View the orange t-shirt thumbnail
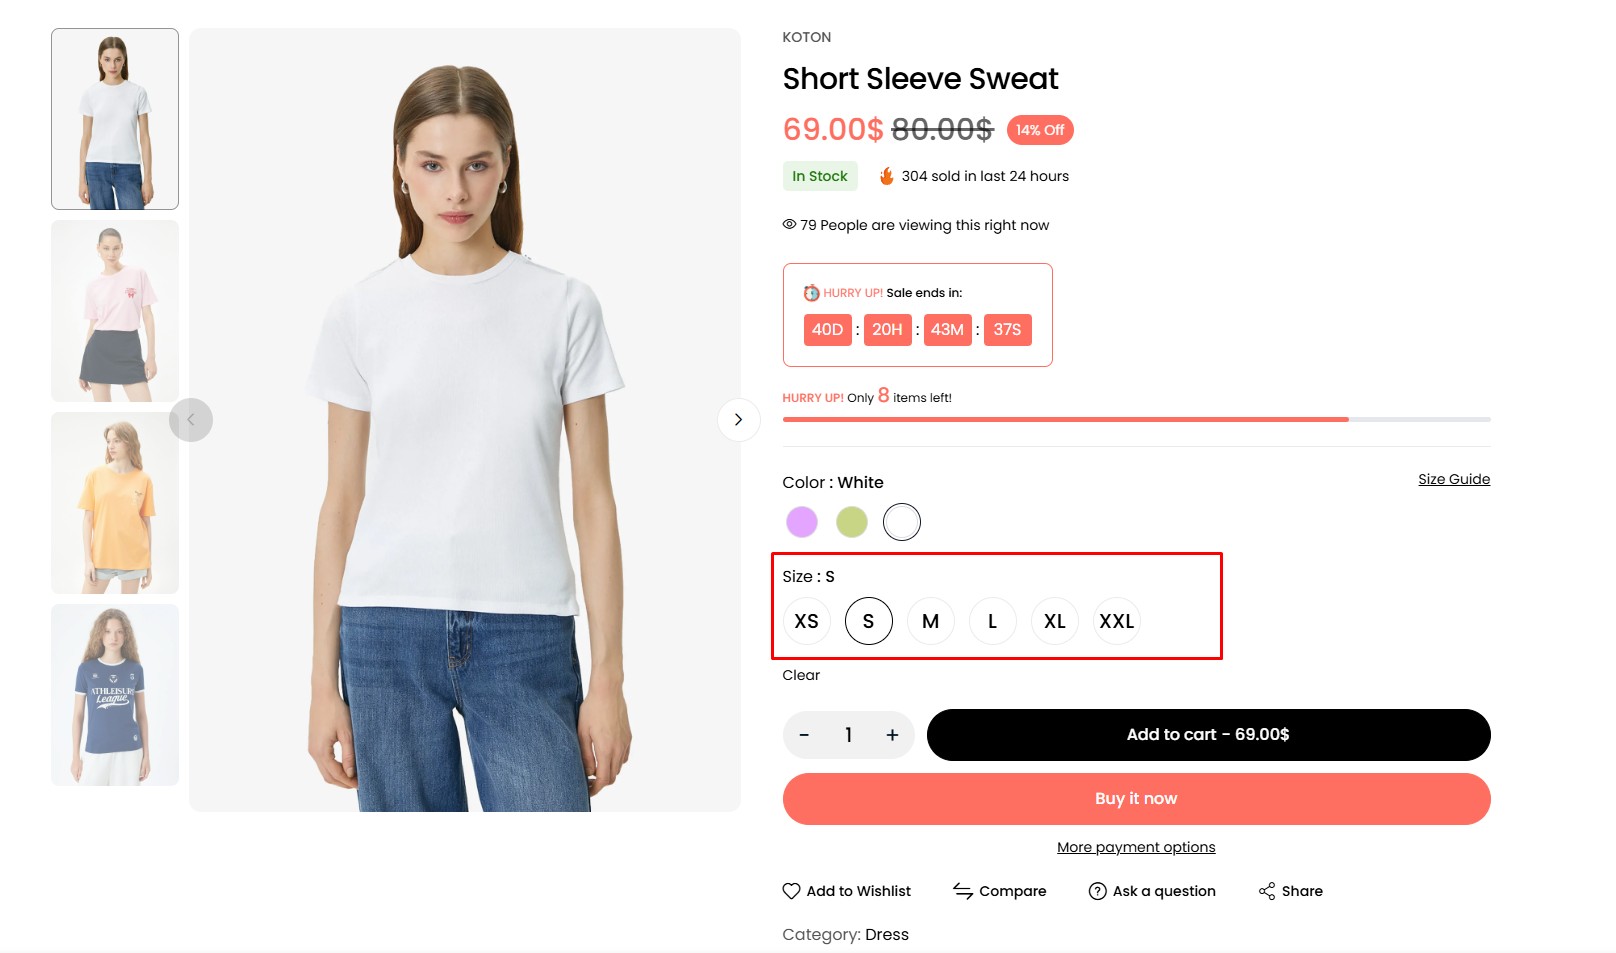Viewport: 1616px width, 953px height. click(x=115, y=503)
